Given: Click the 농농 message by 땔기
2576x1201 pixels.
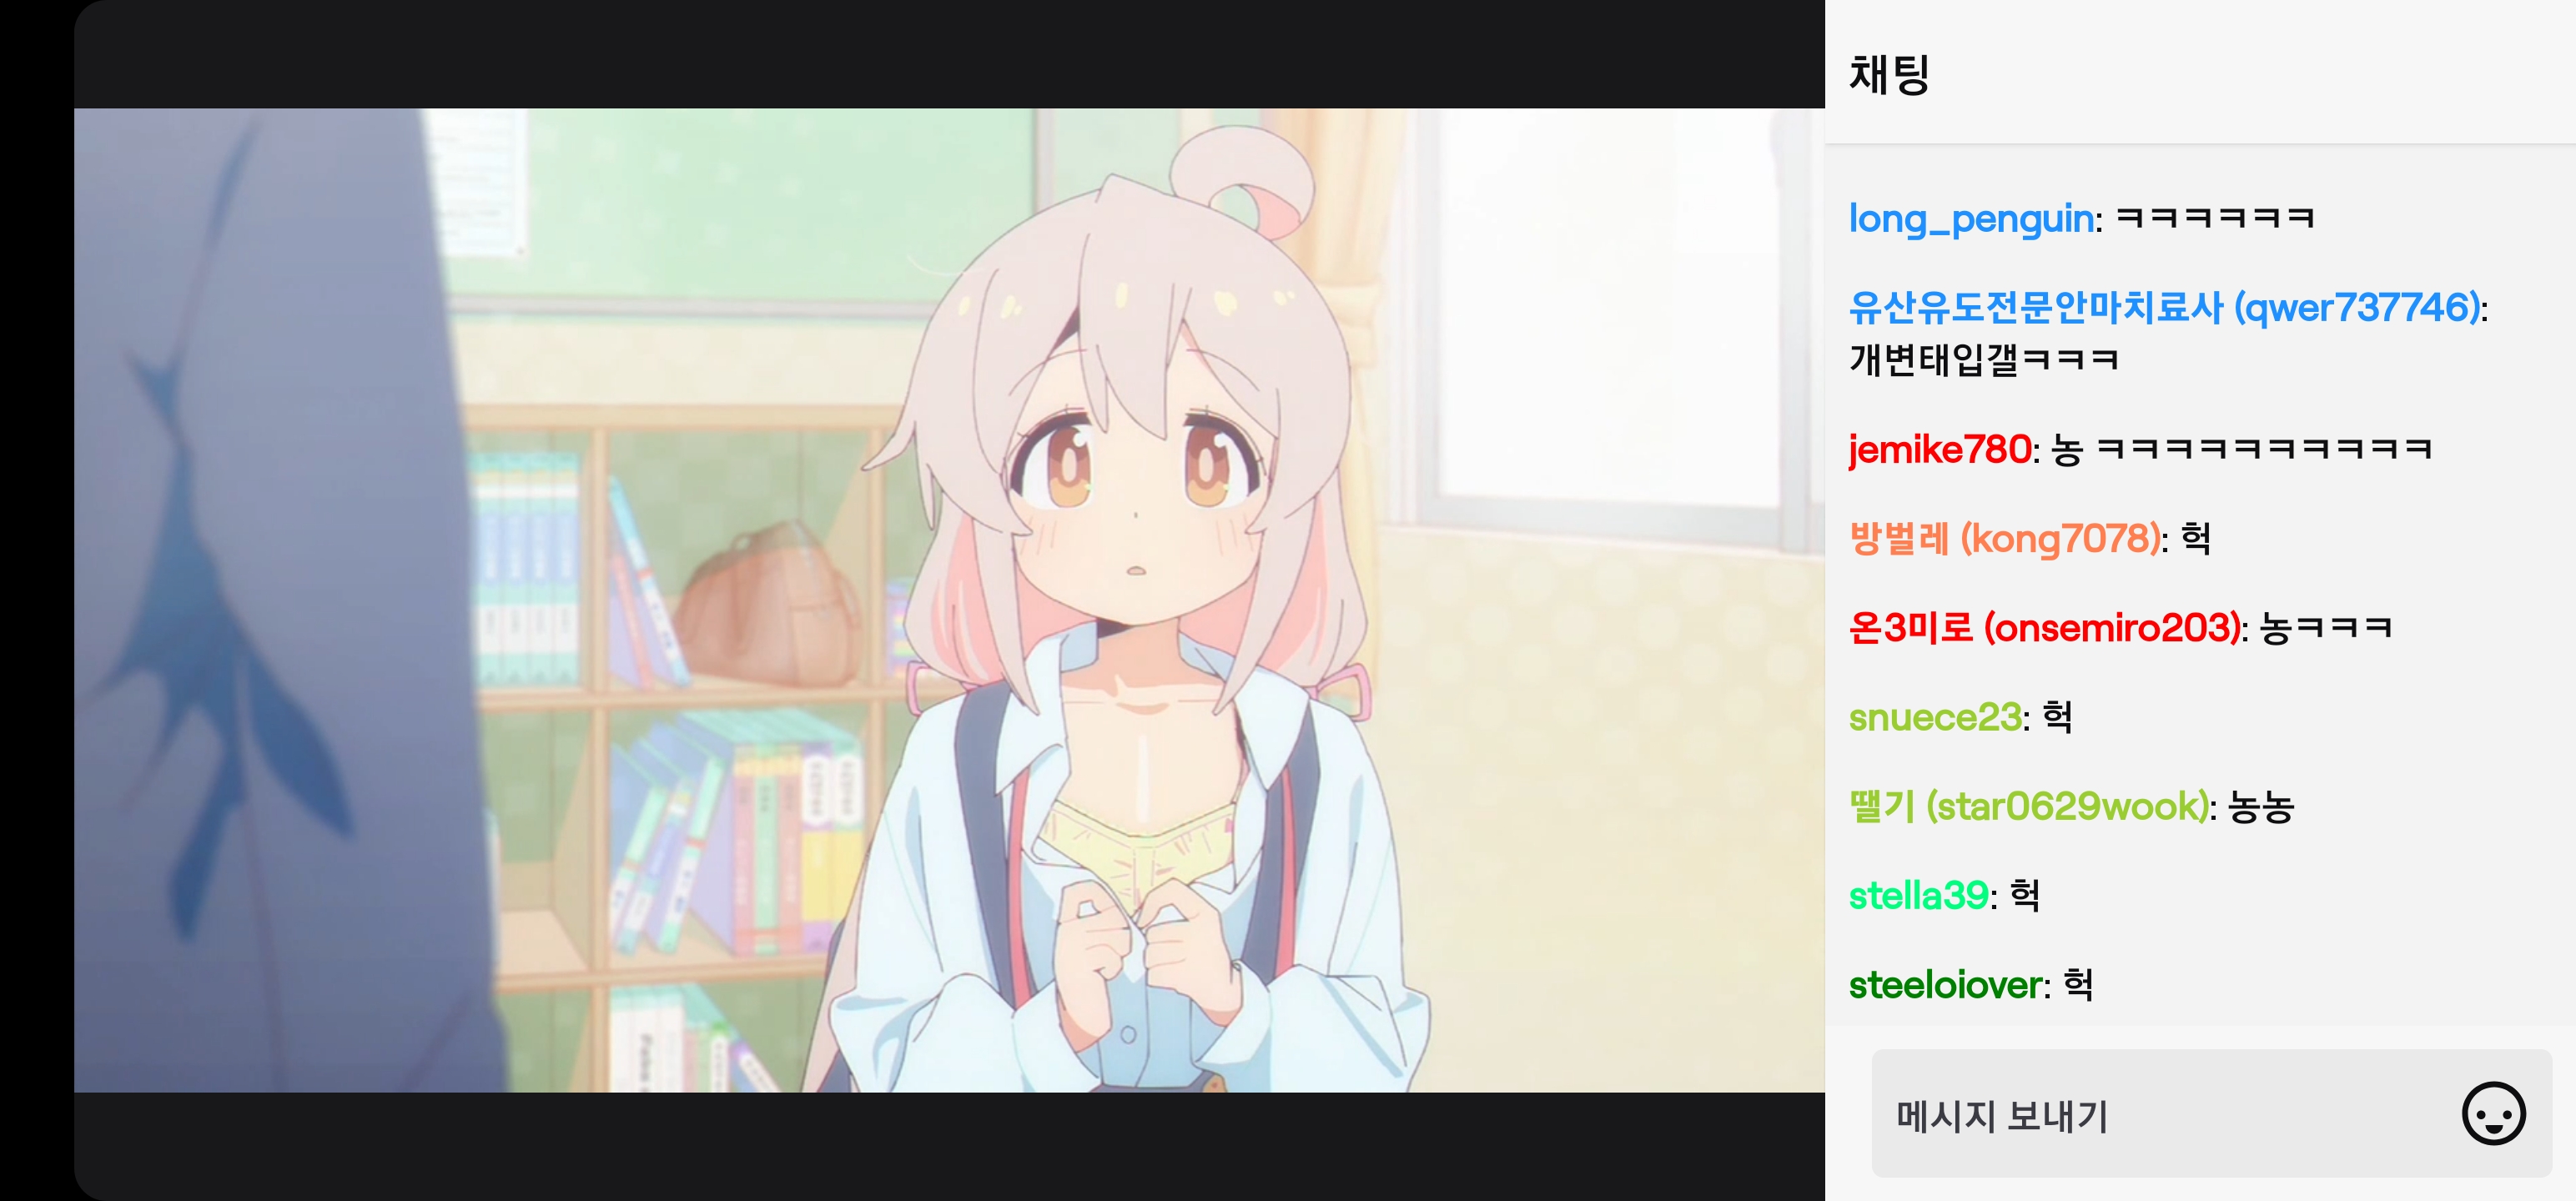Looking at the screenshot, I should (x=2261, y=806).
